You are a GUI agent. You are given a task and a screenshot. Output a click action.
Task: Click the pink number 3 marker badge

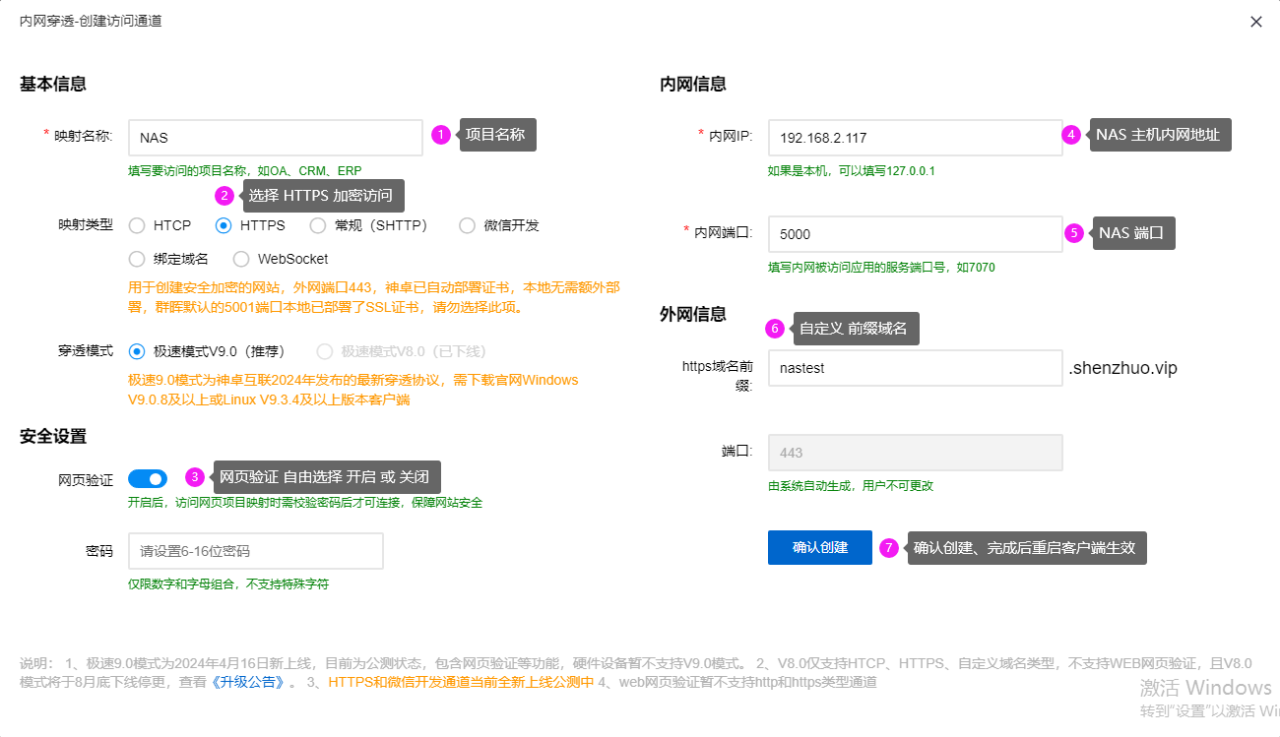tap(196, 477)
